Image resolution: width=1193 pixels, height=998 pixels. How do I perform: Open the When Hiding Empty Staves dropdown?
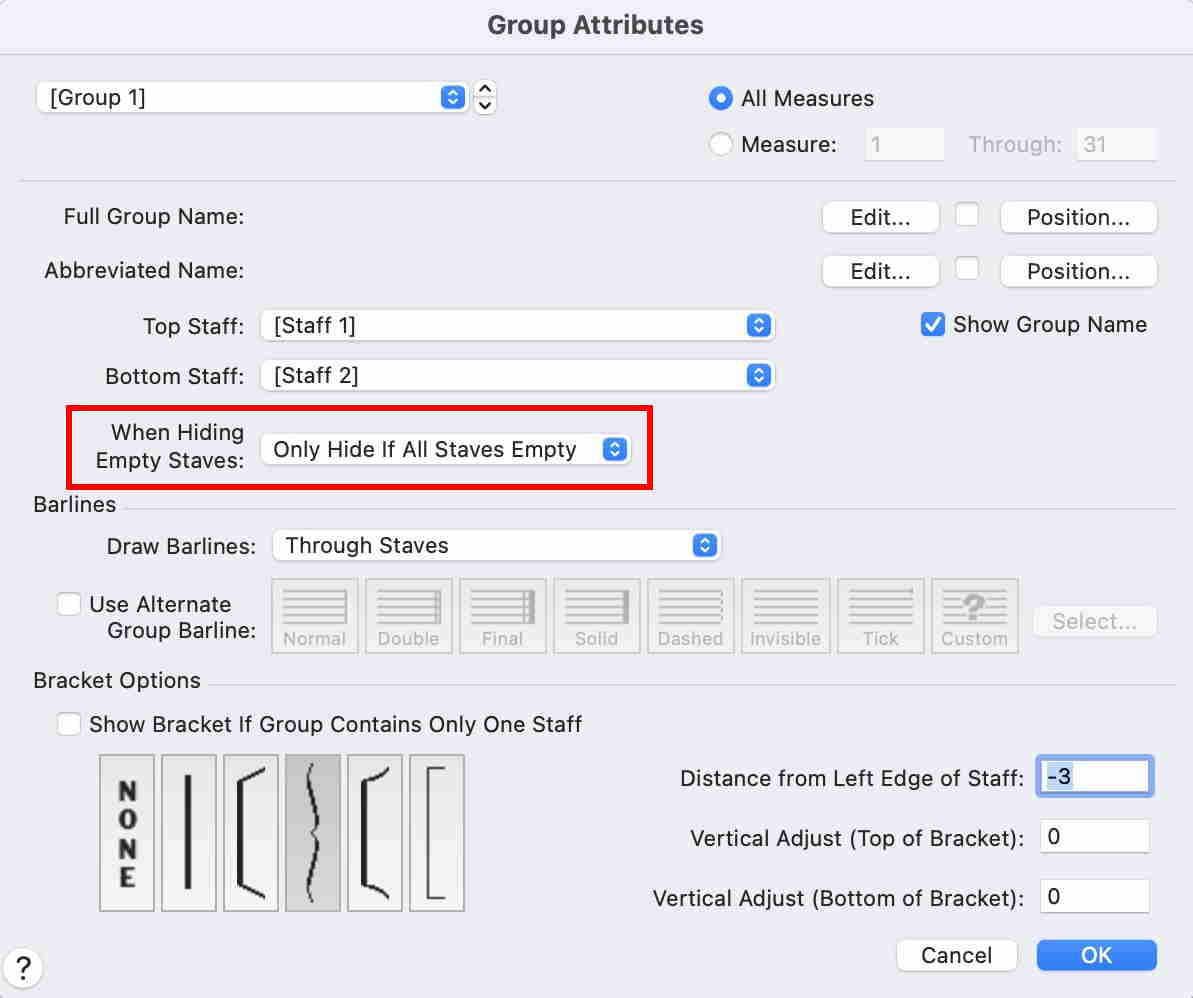click(444, 450)
